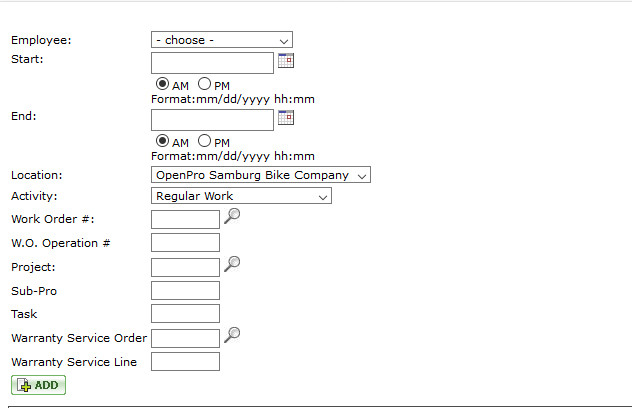Select PM for the Start time
Image resolution: width=632 pixels, height=408 pixels.
click(x=204, y=84)
